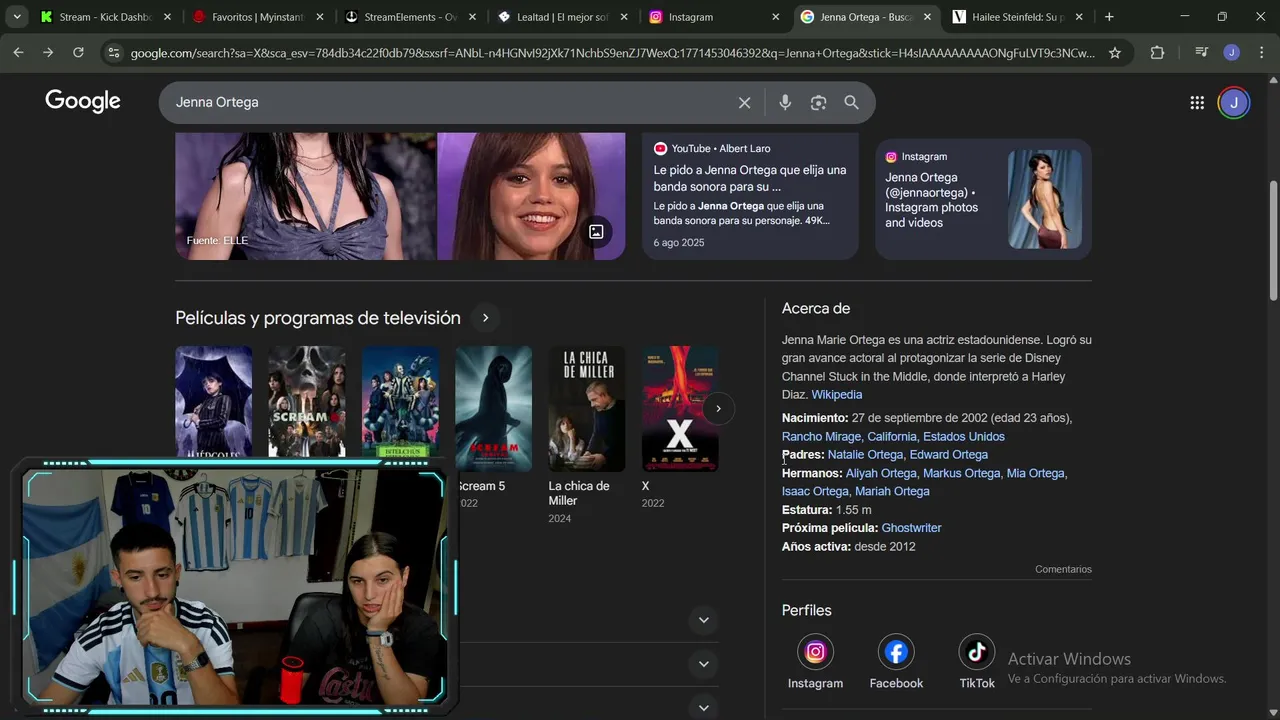The image size is (1280, 720).
Task: Open Jenna Ortega's TikTok profile icon
Action: (x=977, y=652)
